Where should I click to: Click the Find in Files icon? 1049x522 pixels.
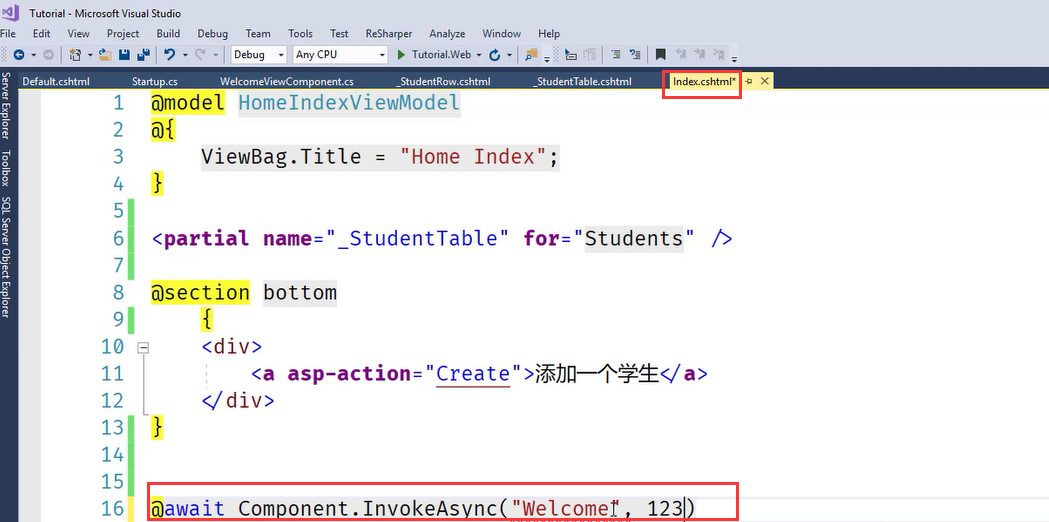(x=532, y=55)
